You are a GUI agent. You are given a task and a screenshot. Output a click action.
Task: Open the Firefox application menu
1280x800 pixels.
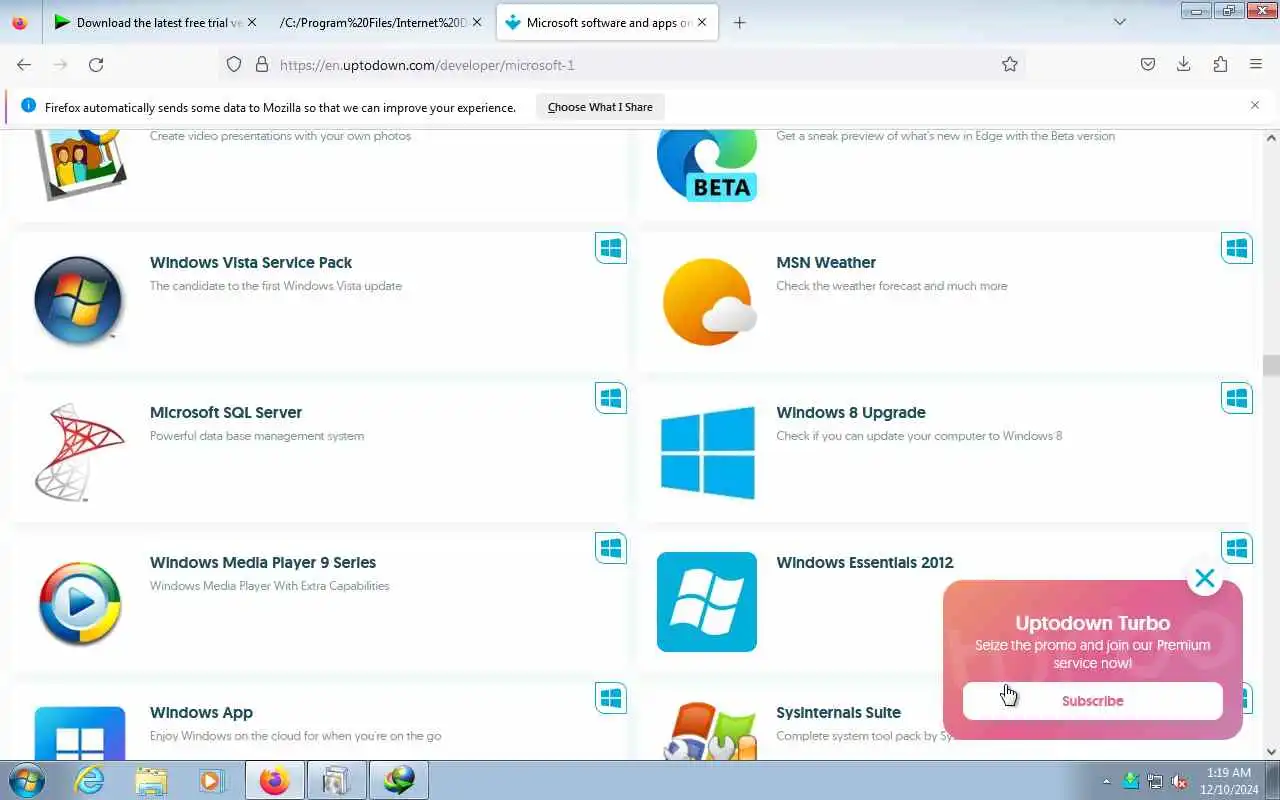coord(1256,64)
